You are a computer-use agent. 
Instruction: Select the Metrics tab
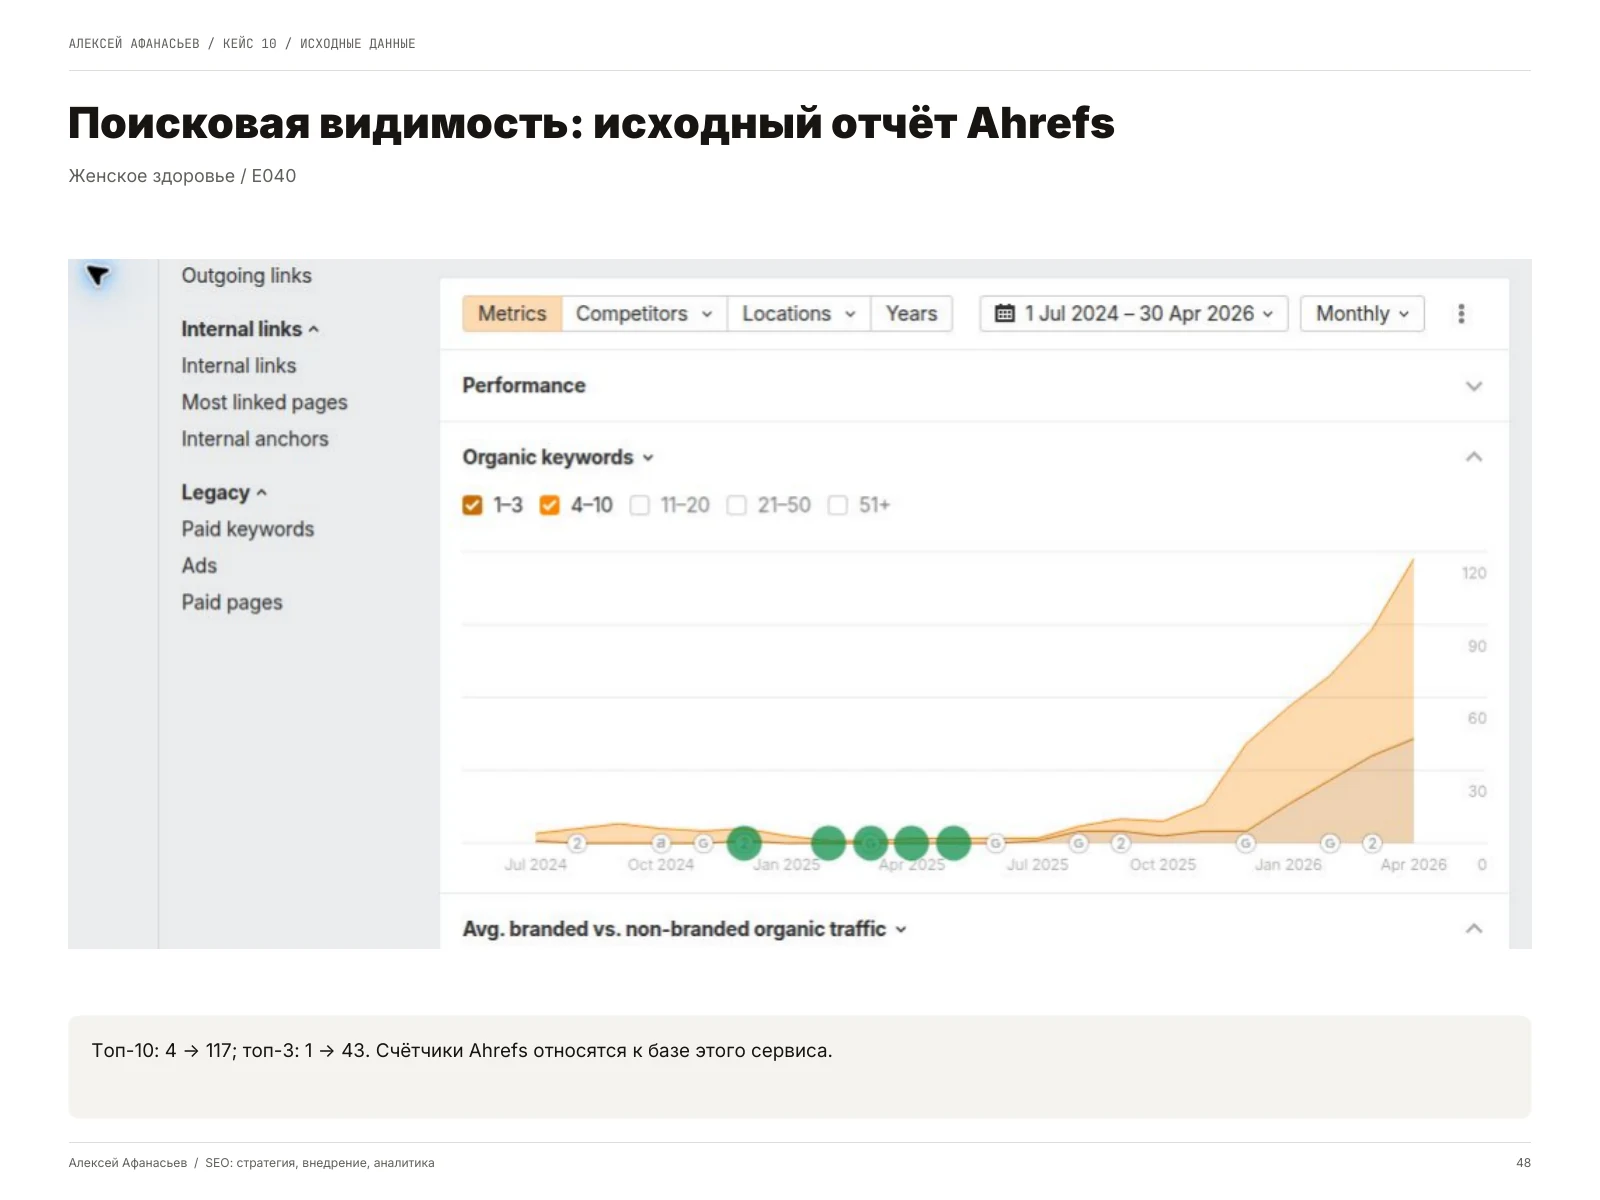pyautogui.click(x=512, y=314)
